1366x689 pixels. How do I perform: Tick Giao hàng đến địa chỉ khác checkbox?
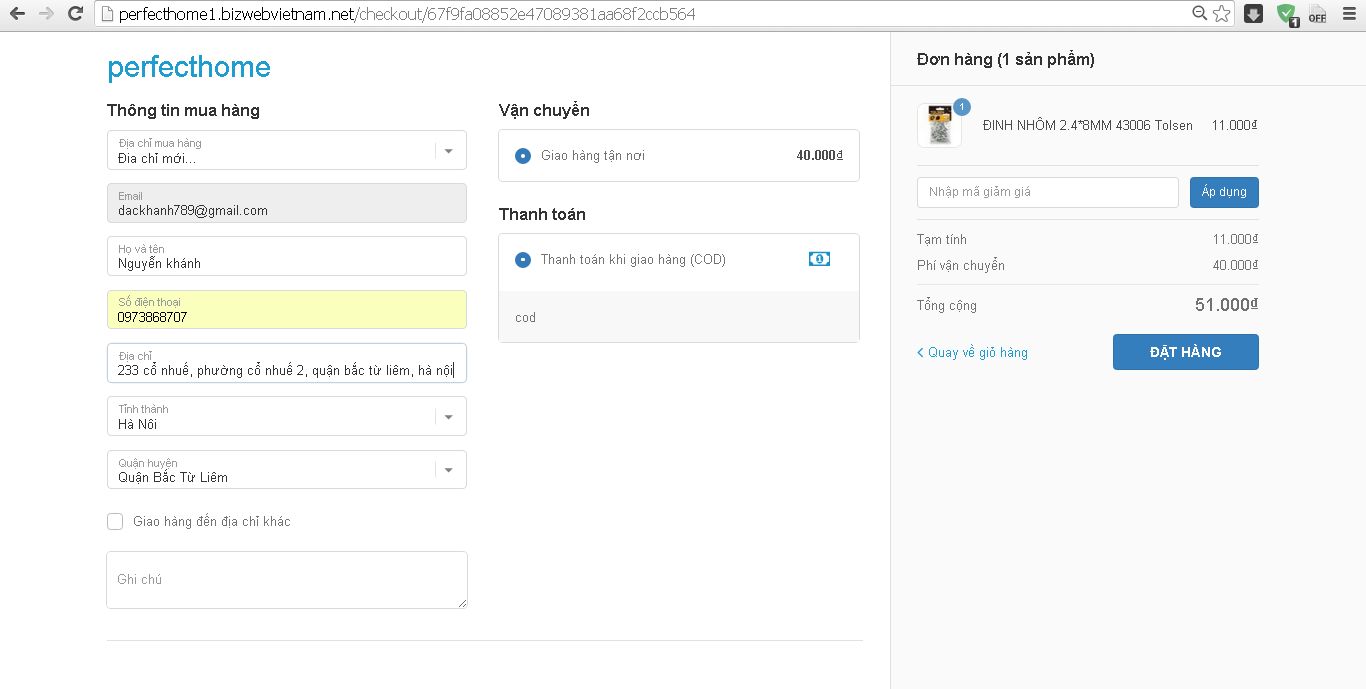pyautogui.click(x=115, y=521)
